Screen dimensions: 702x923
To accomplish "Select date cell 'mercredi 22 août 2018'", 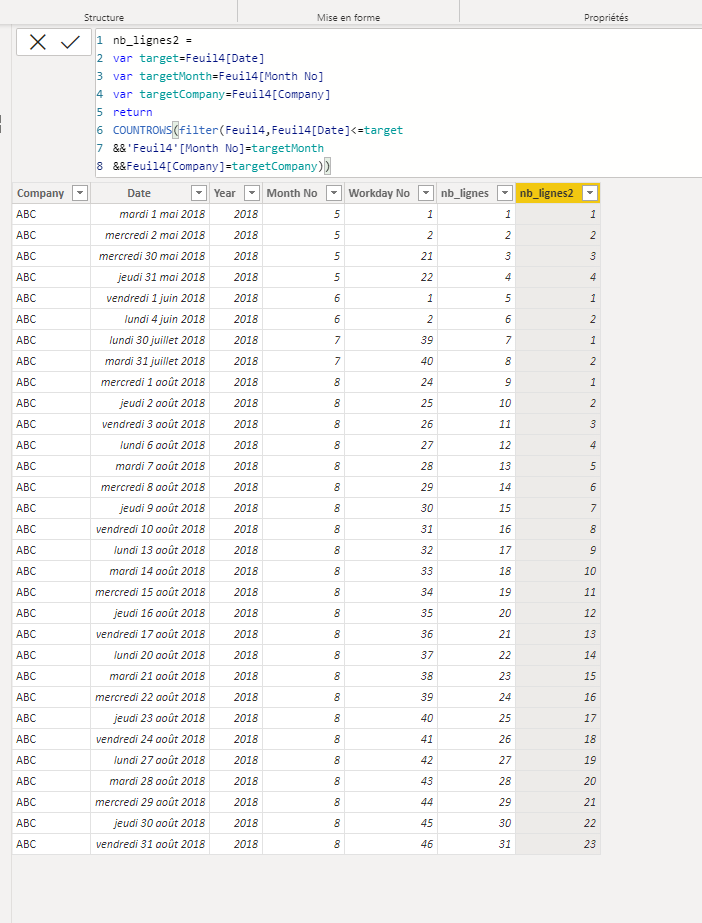I will (150, 697).
